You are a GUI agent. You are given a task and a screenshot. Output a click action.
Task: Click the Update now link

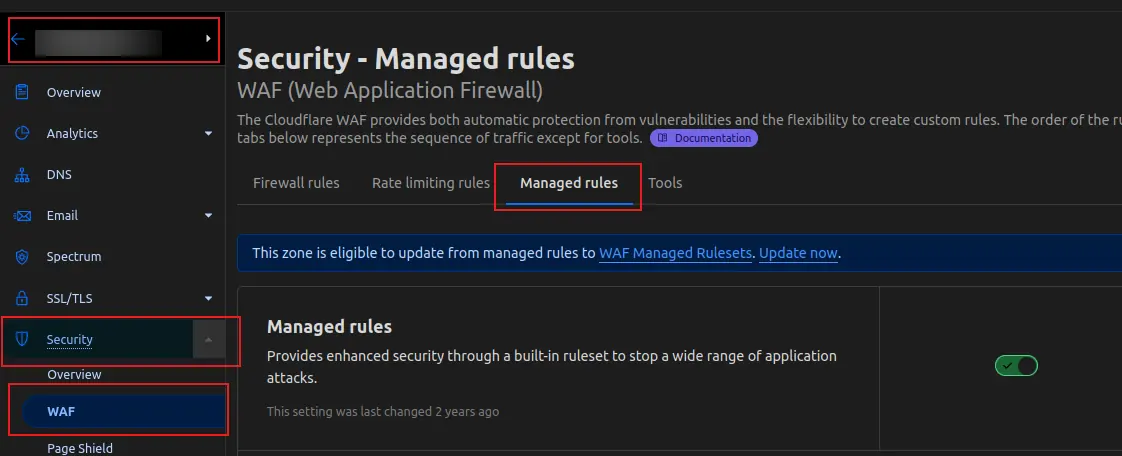[x=798, y=253]
